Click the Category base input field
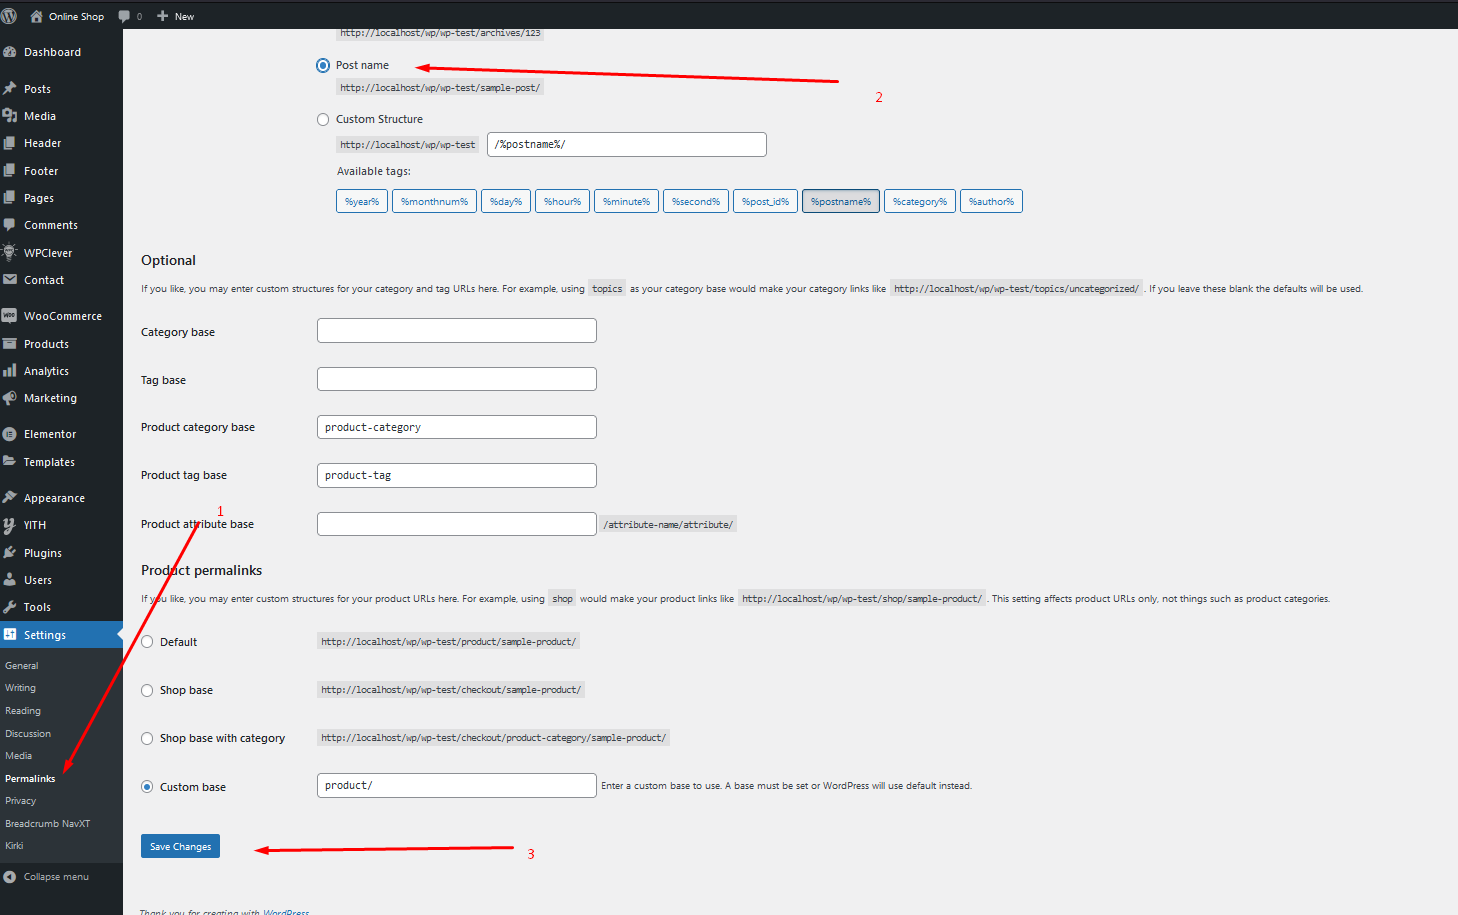1458x915 pixels. (456, 331)
